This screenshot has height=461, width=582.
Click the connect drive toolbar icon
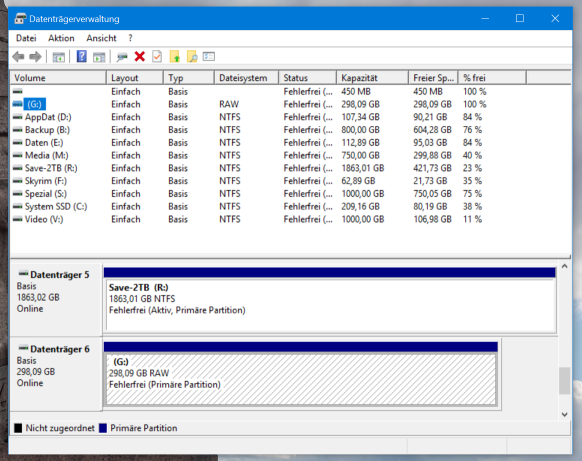pos(122,57)
